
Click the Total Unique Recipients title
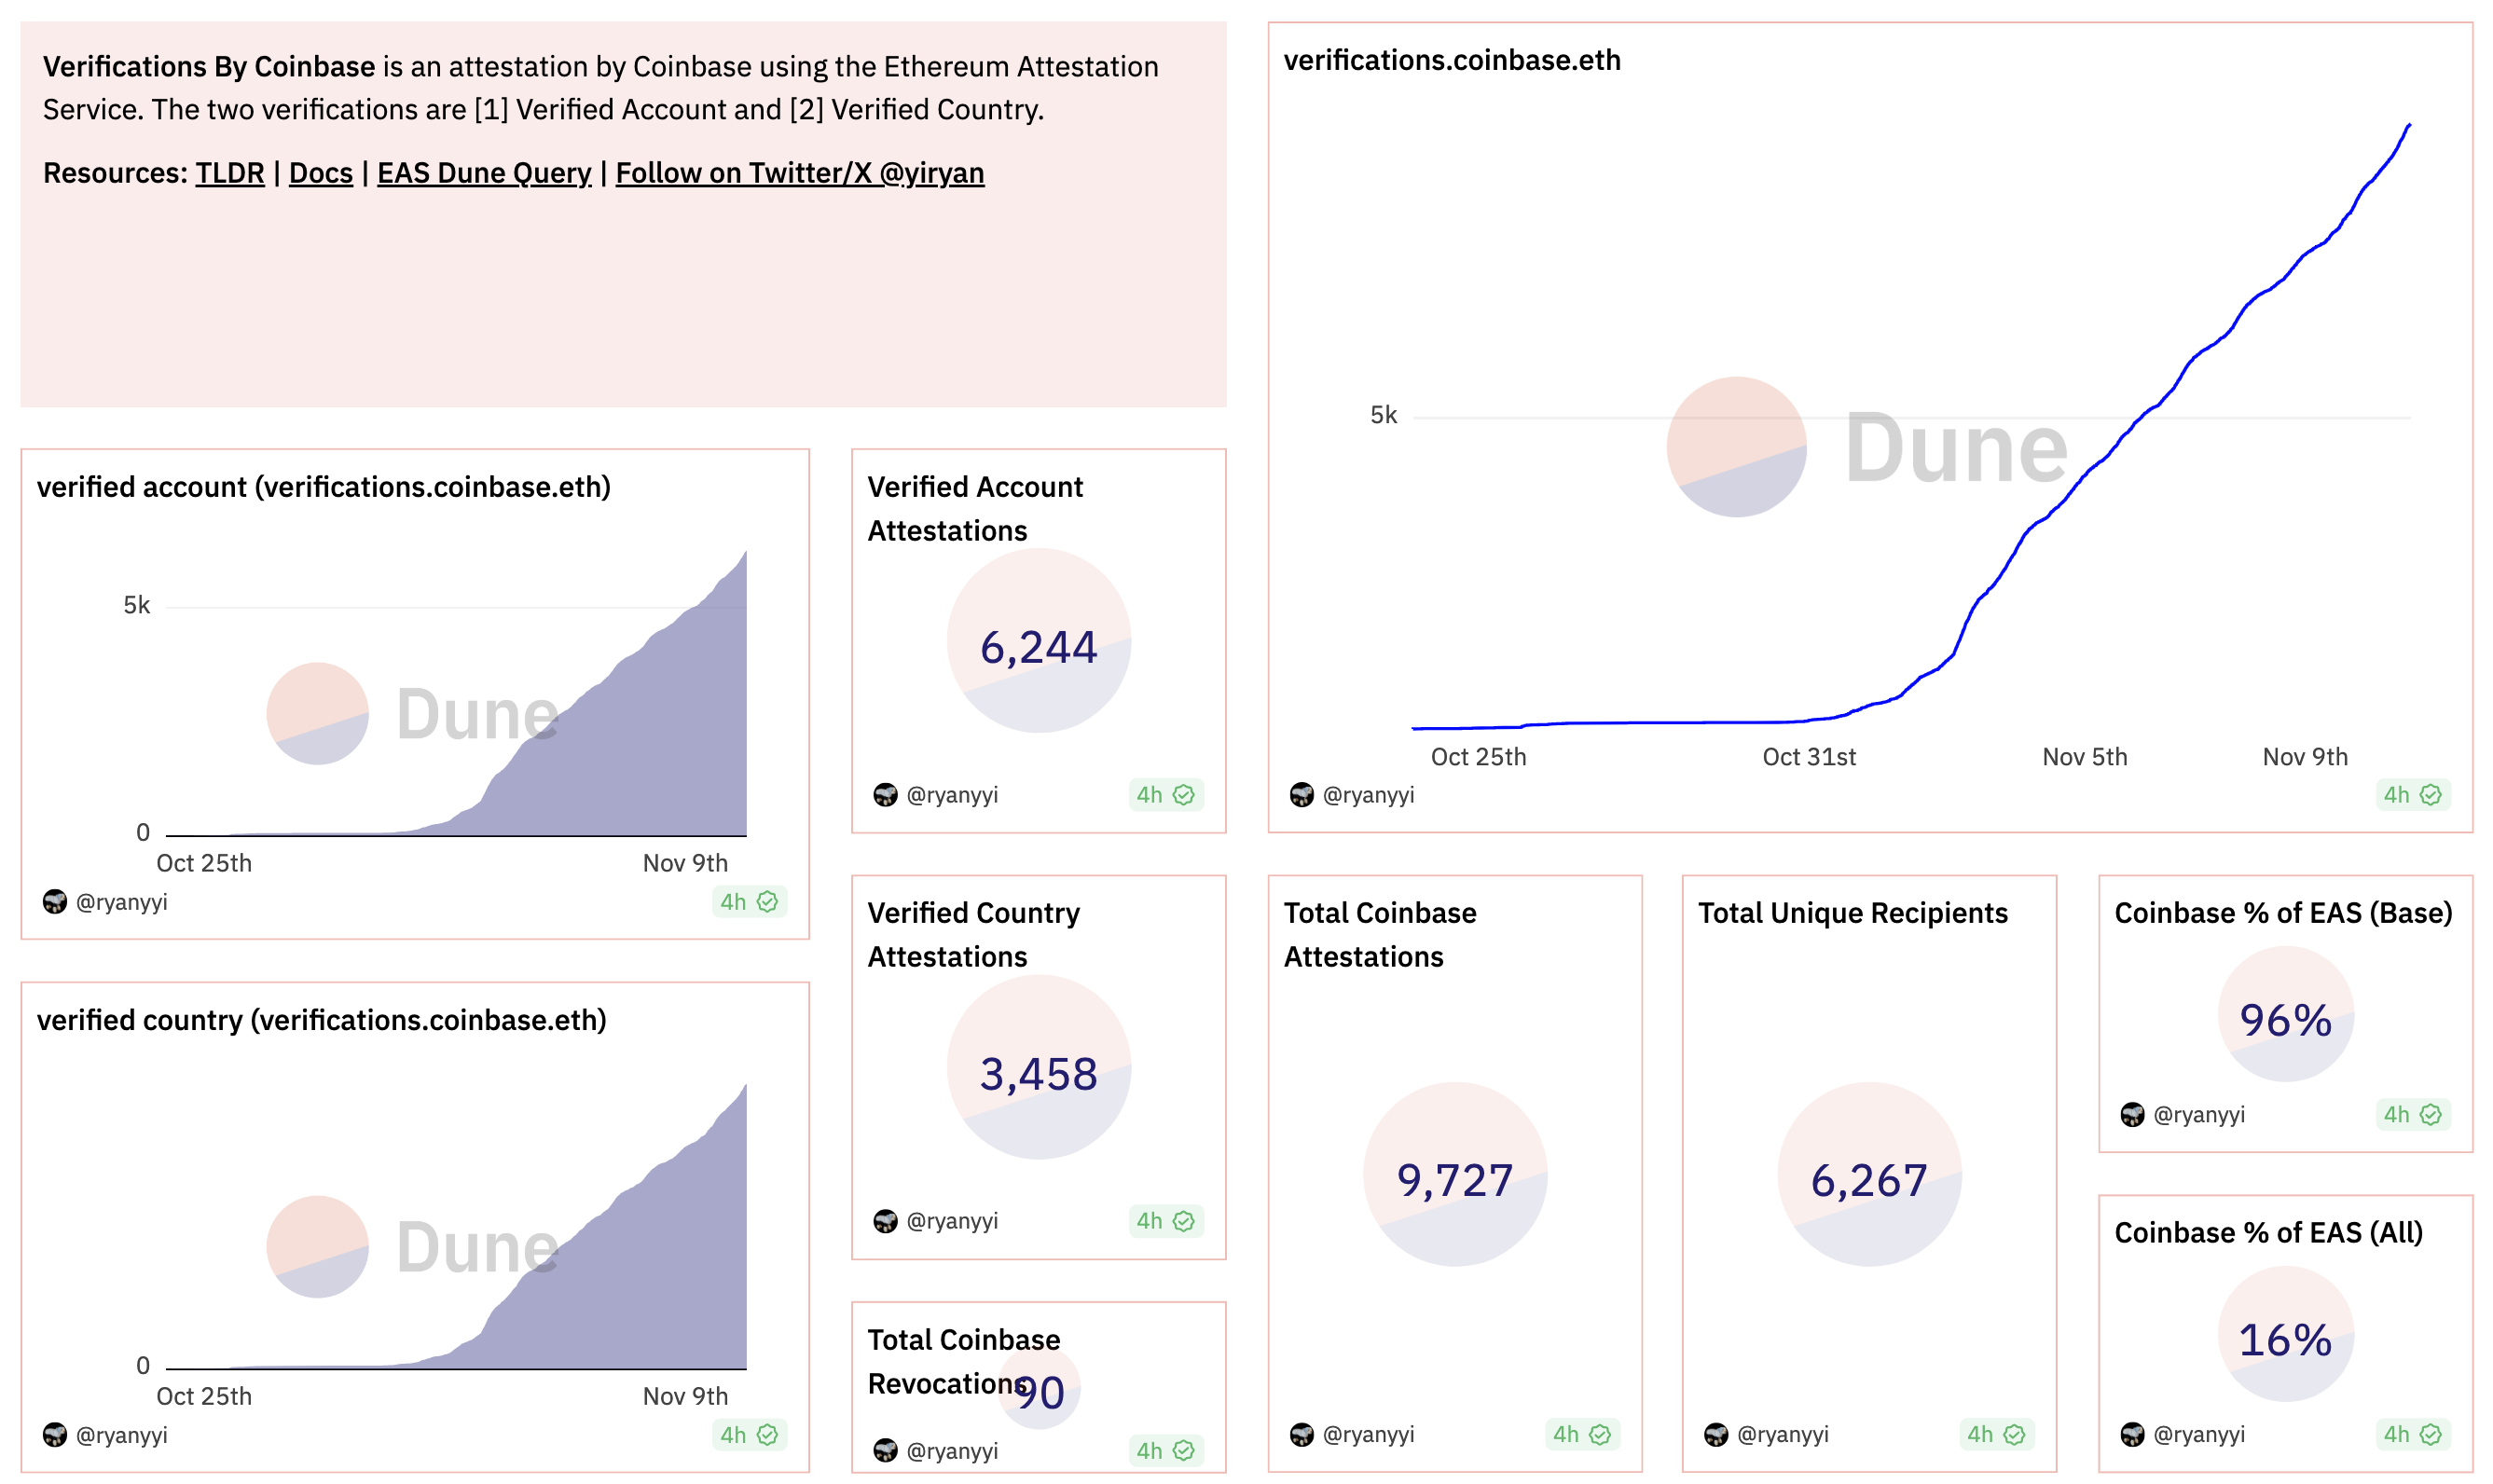click(1852, 912)
